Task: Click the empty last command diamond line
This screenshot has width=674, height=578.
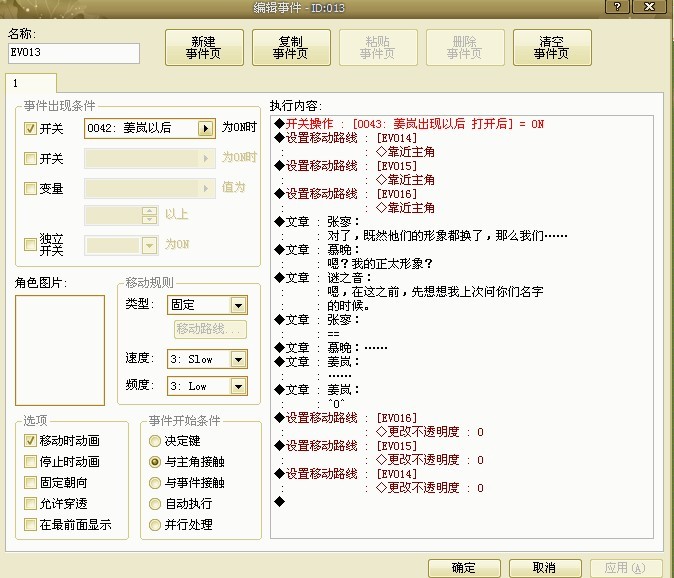Action: point(279,502)
